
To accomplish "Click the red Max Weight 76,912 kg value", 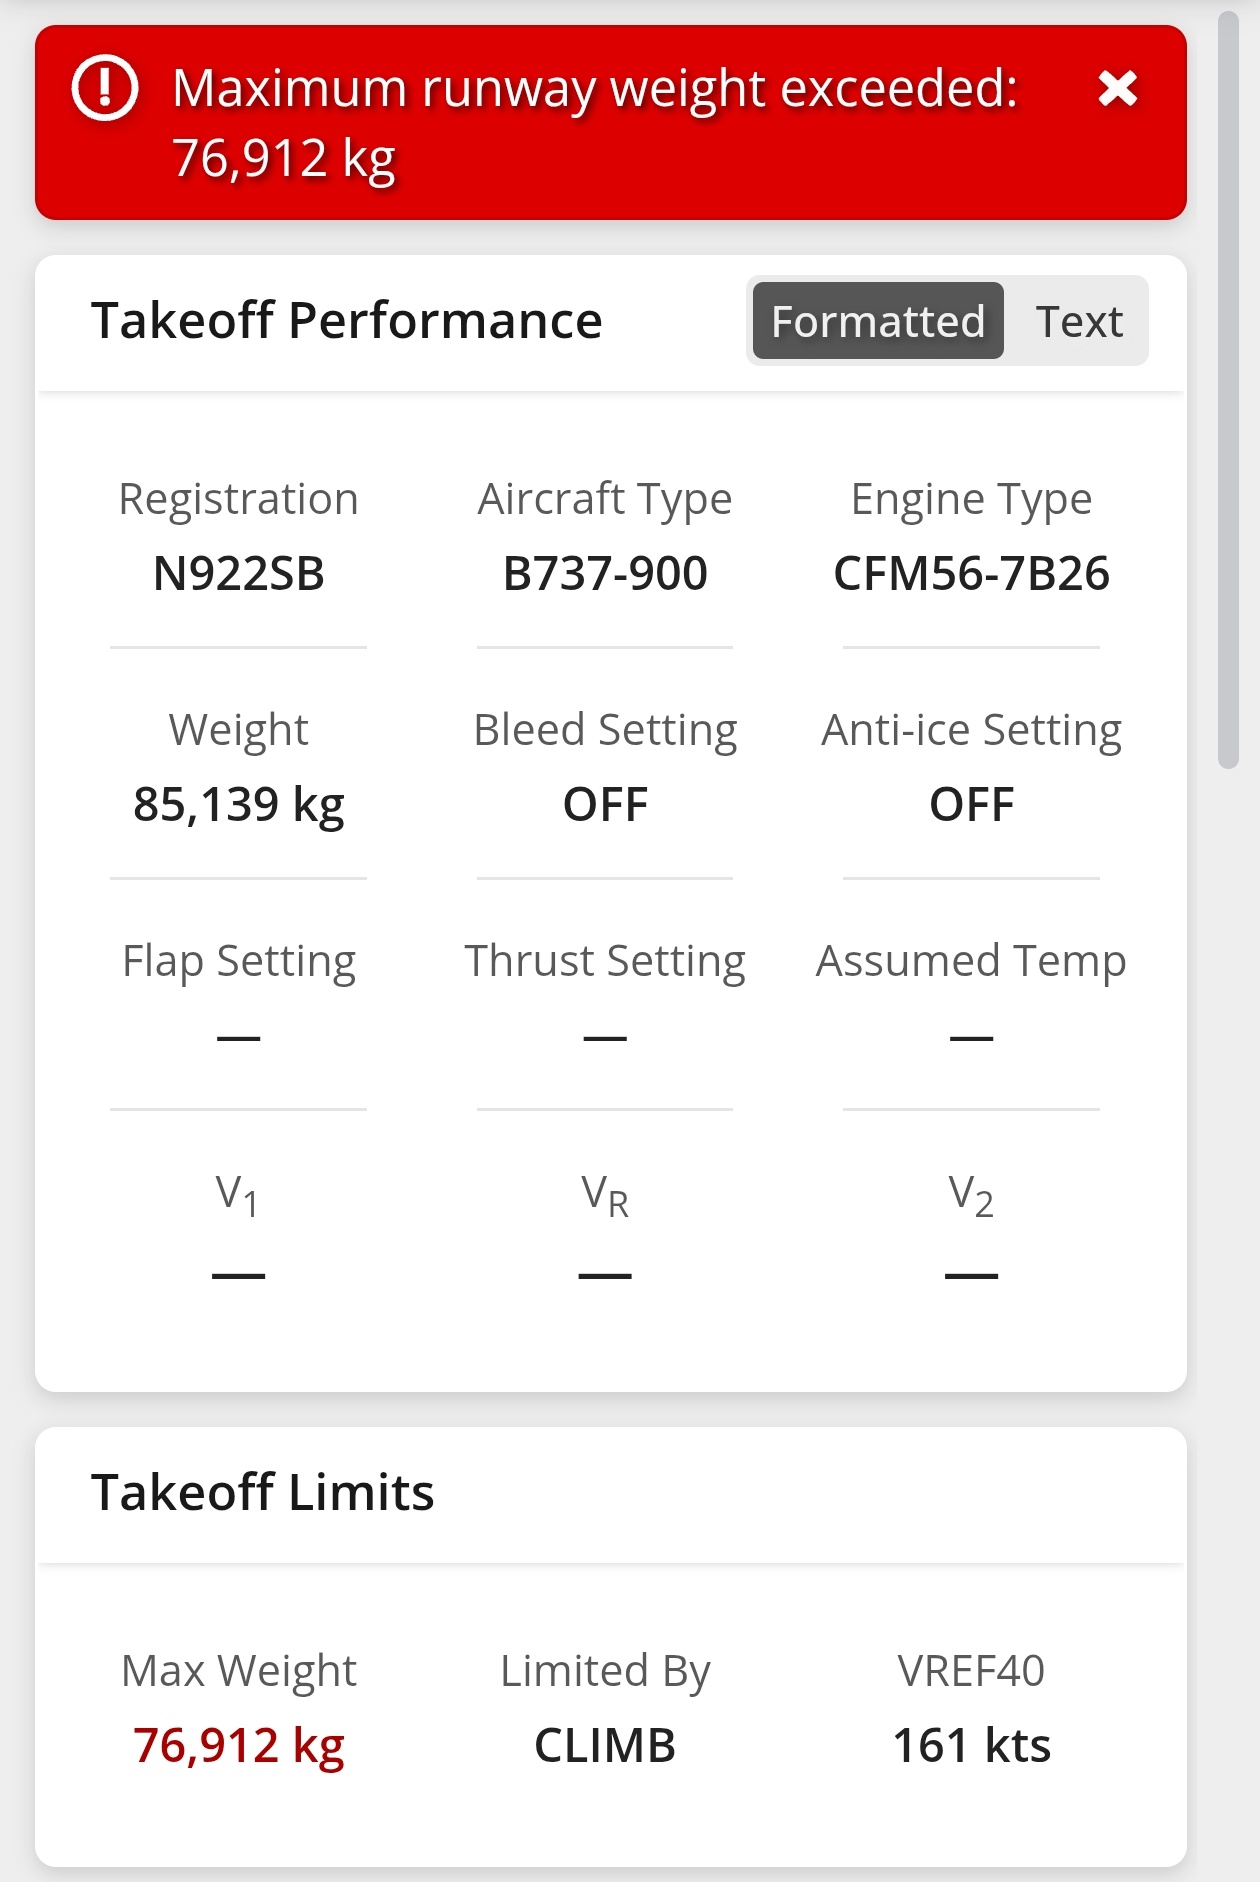I will (x=239, y=1746).
